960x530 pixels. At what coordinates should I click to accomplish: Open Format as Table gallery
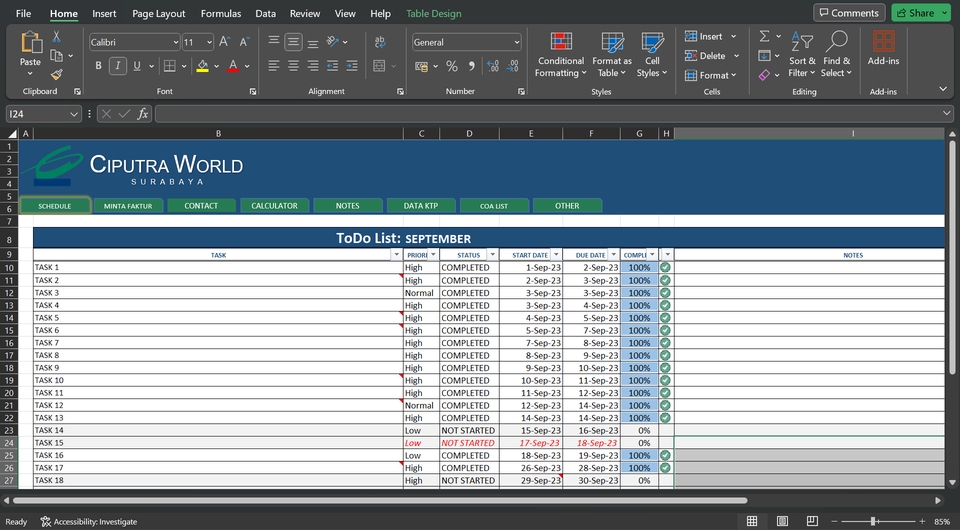point(612,54)
